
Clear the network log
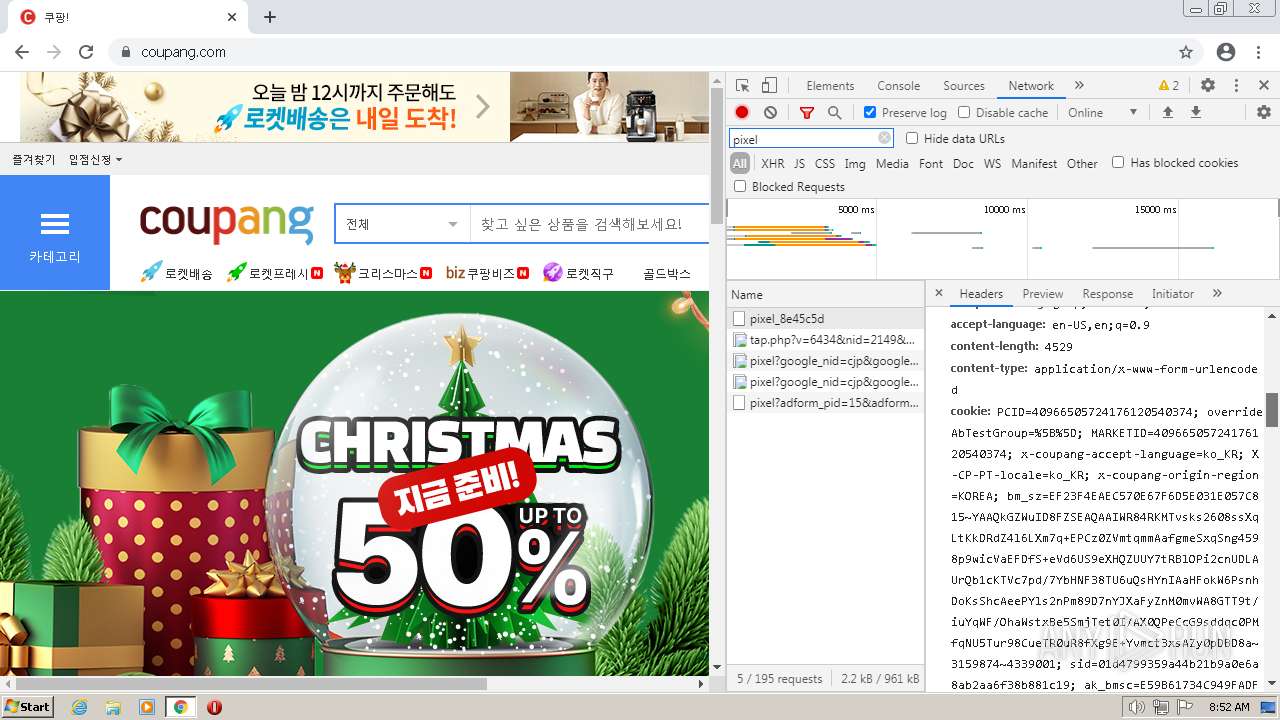coord(770,113)
